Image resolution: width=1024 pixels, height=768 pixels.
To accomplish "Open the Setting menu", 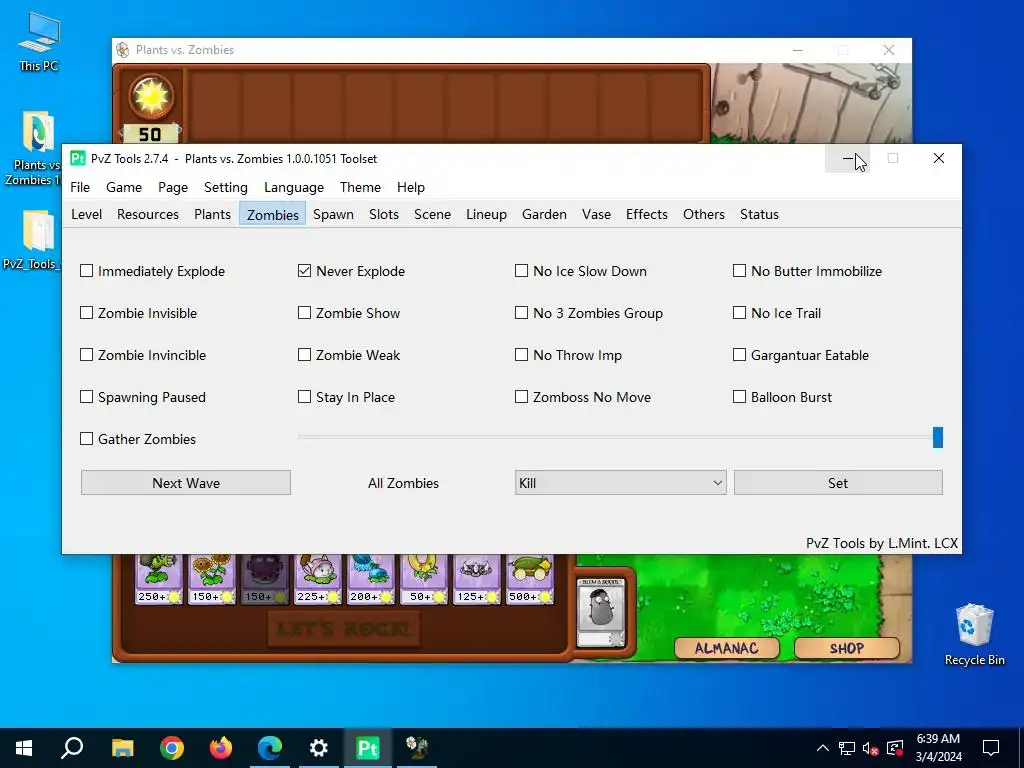I will pos(226,187).
